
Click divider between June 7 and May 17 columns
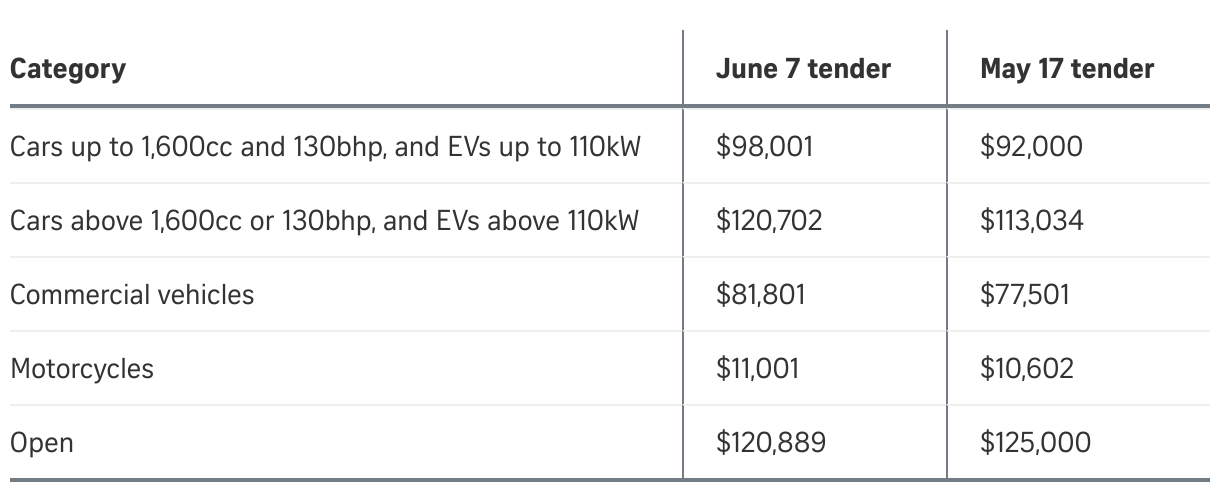947,255
